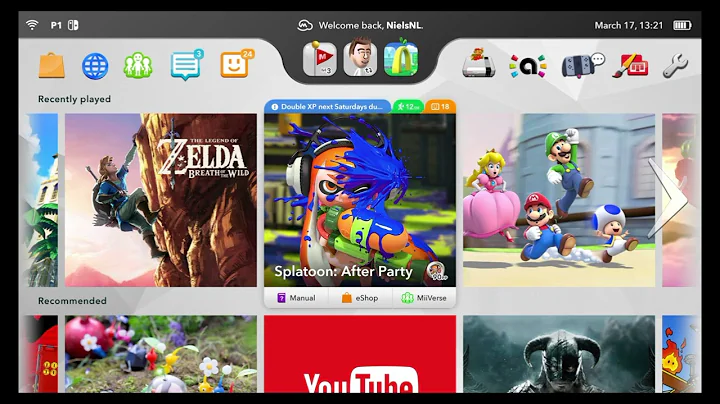Click the 'Recently played' heading

74,99
